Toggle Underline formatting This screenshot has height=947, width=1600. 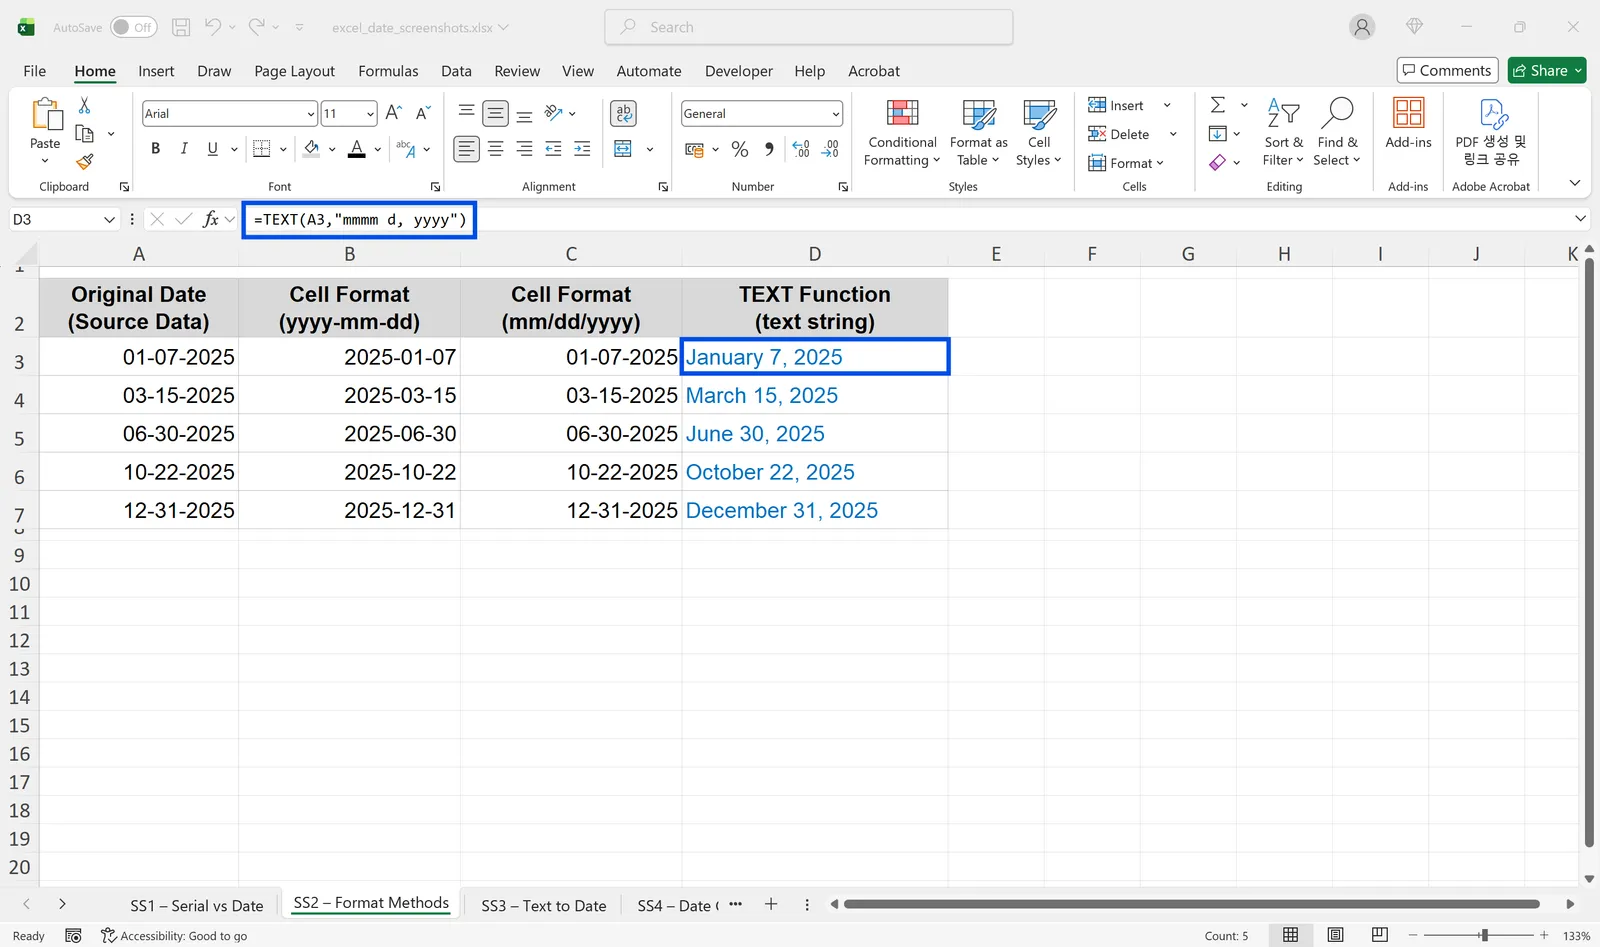point(212,149)
